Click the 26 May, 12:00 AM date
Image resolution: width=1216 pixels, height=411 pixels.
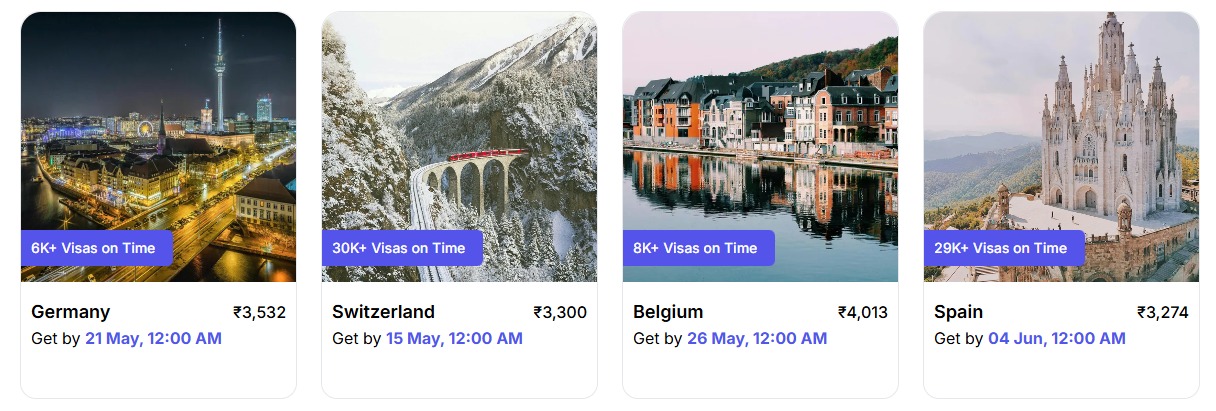757,339
